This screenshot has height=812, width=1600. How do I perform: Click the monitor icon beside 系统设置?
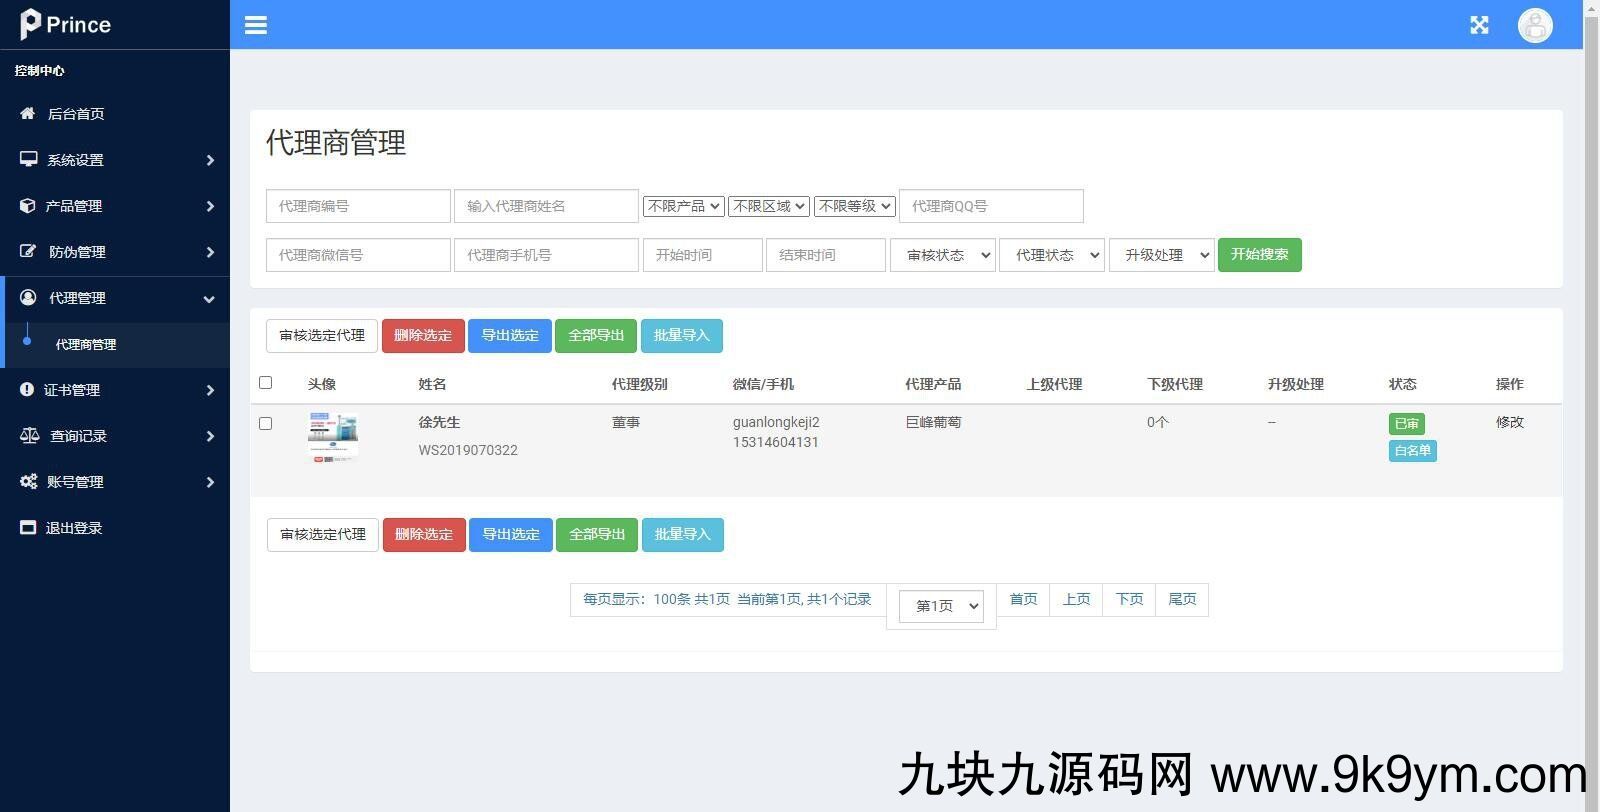pos(28,160)
